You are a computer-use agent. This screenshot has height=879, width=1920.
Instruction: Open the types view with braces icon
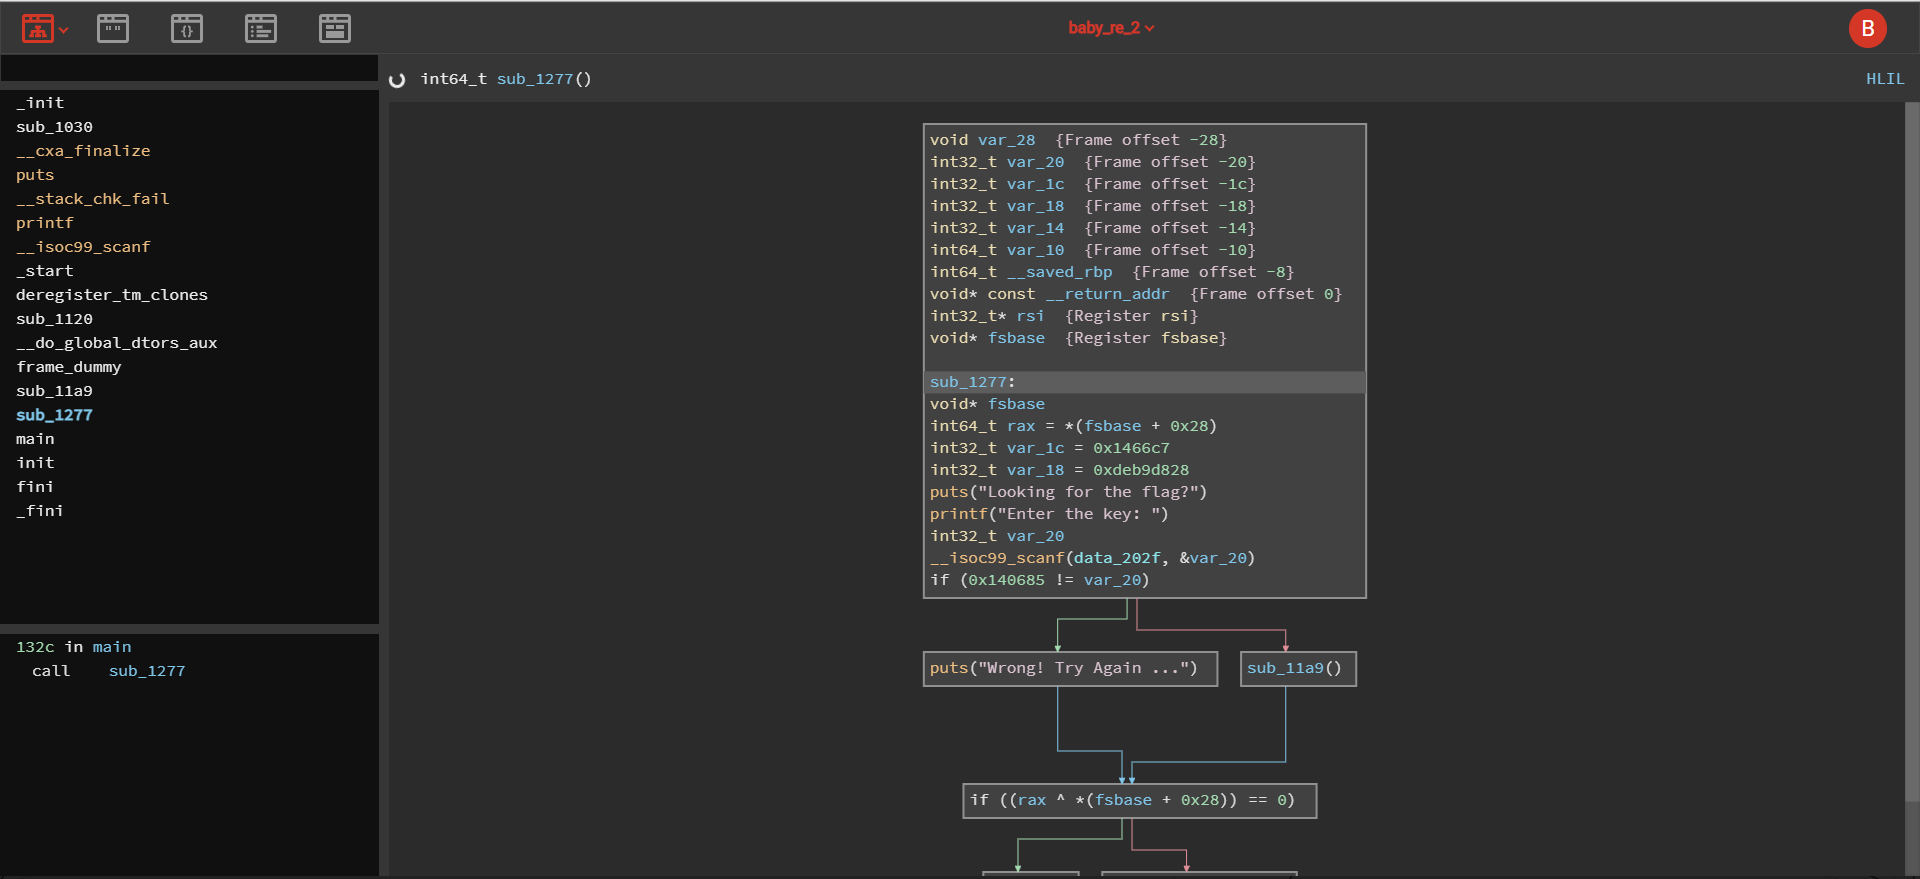pyautogui.click(x=187, y=29)
